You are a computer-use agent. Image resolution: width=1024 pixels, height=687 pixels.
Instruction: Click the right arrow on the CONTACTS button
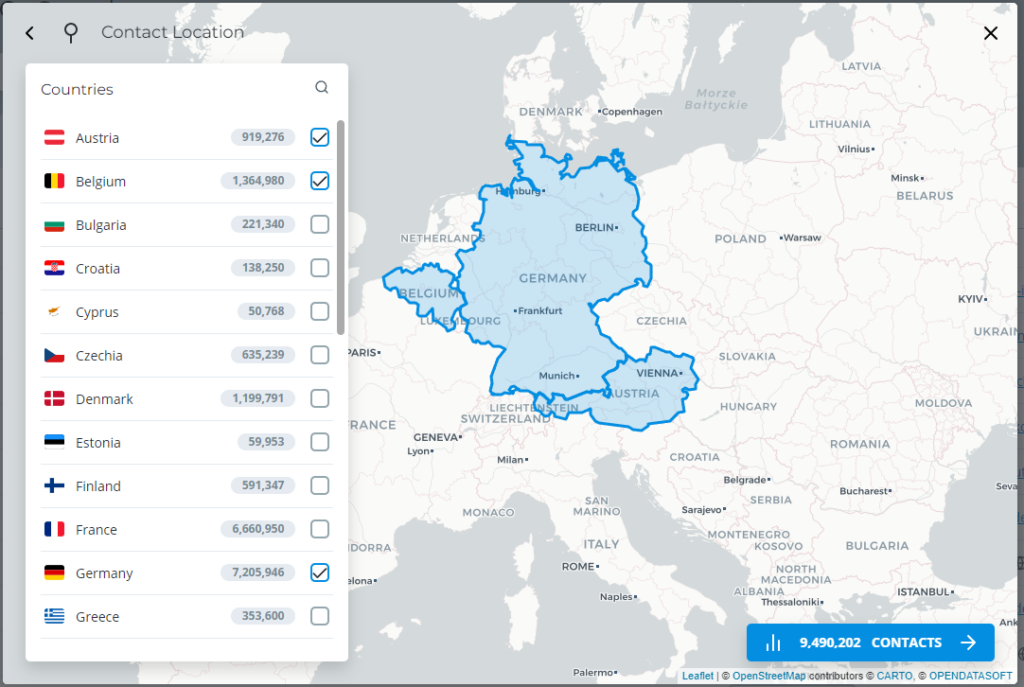[x=968, y=643]
